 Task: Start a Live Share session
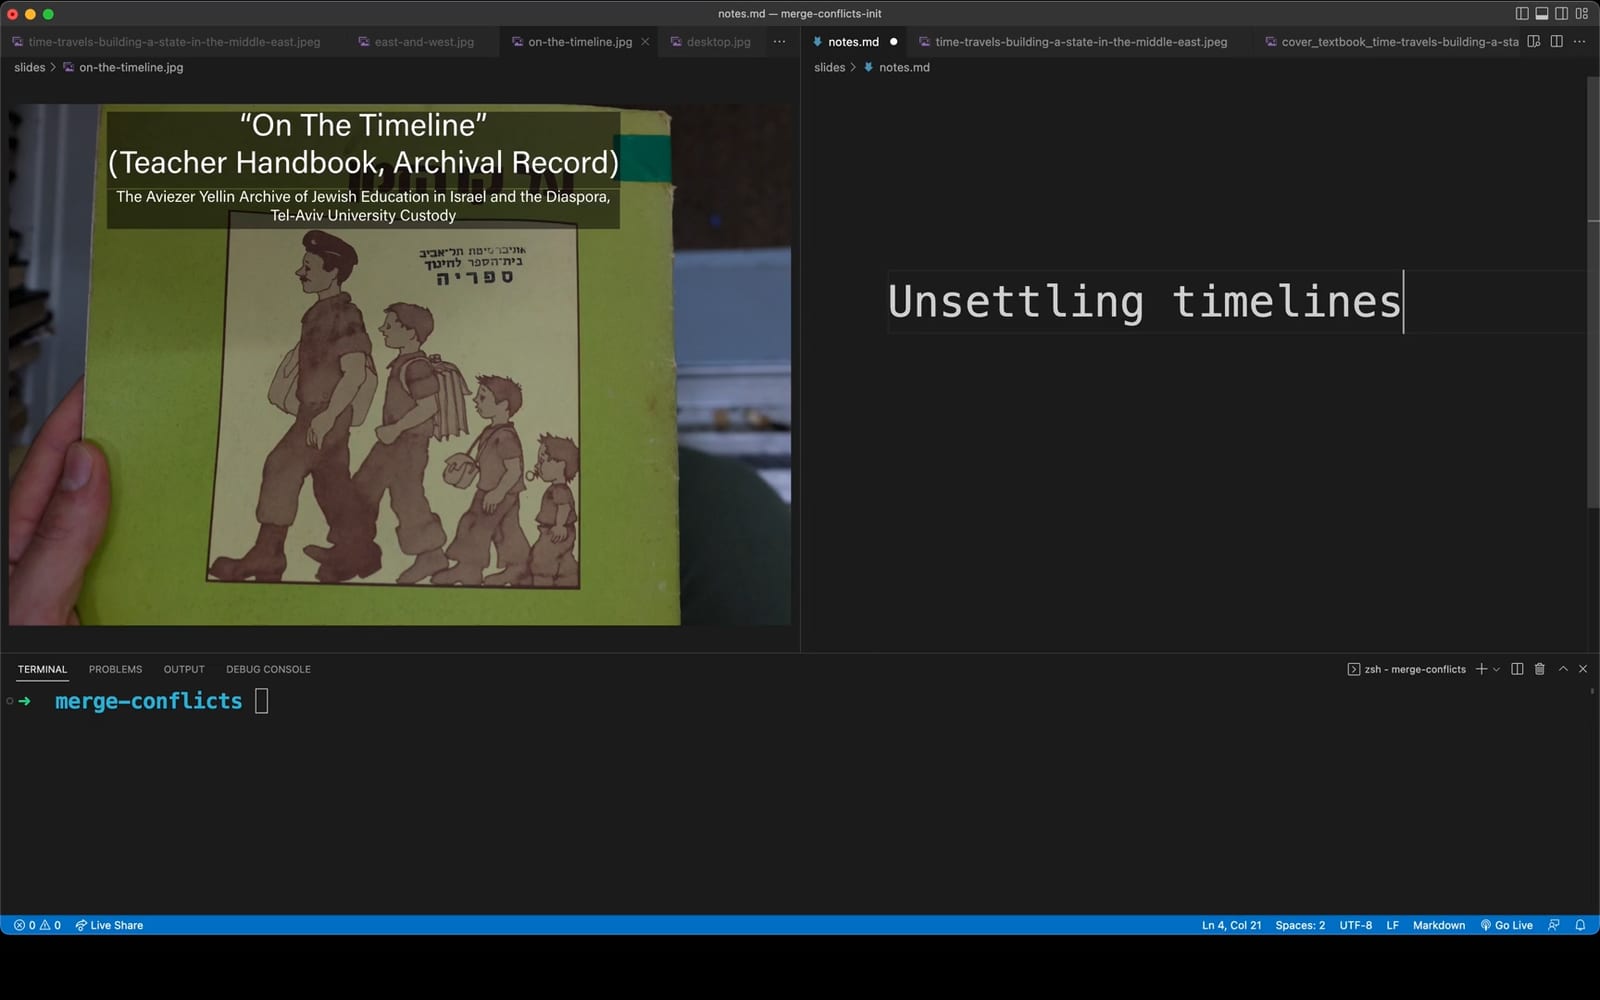(109, 925)
